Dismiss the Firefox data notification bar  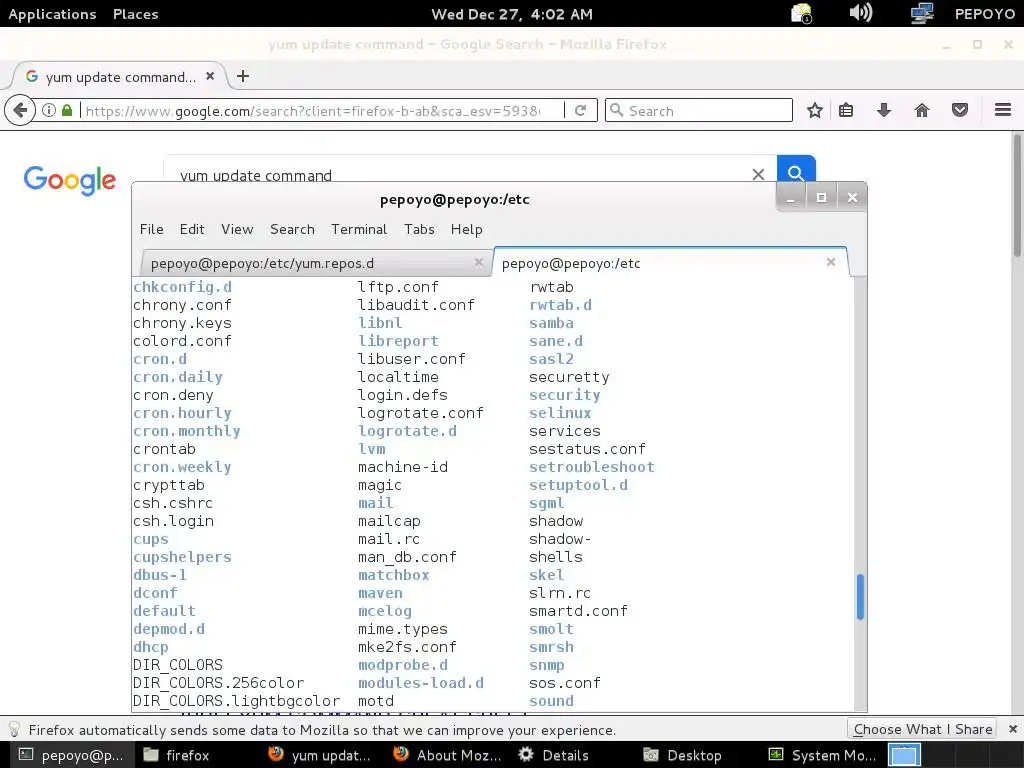pos(1012,729)
